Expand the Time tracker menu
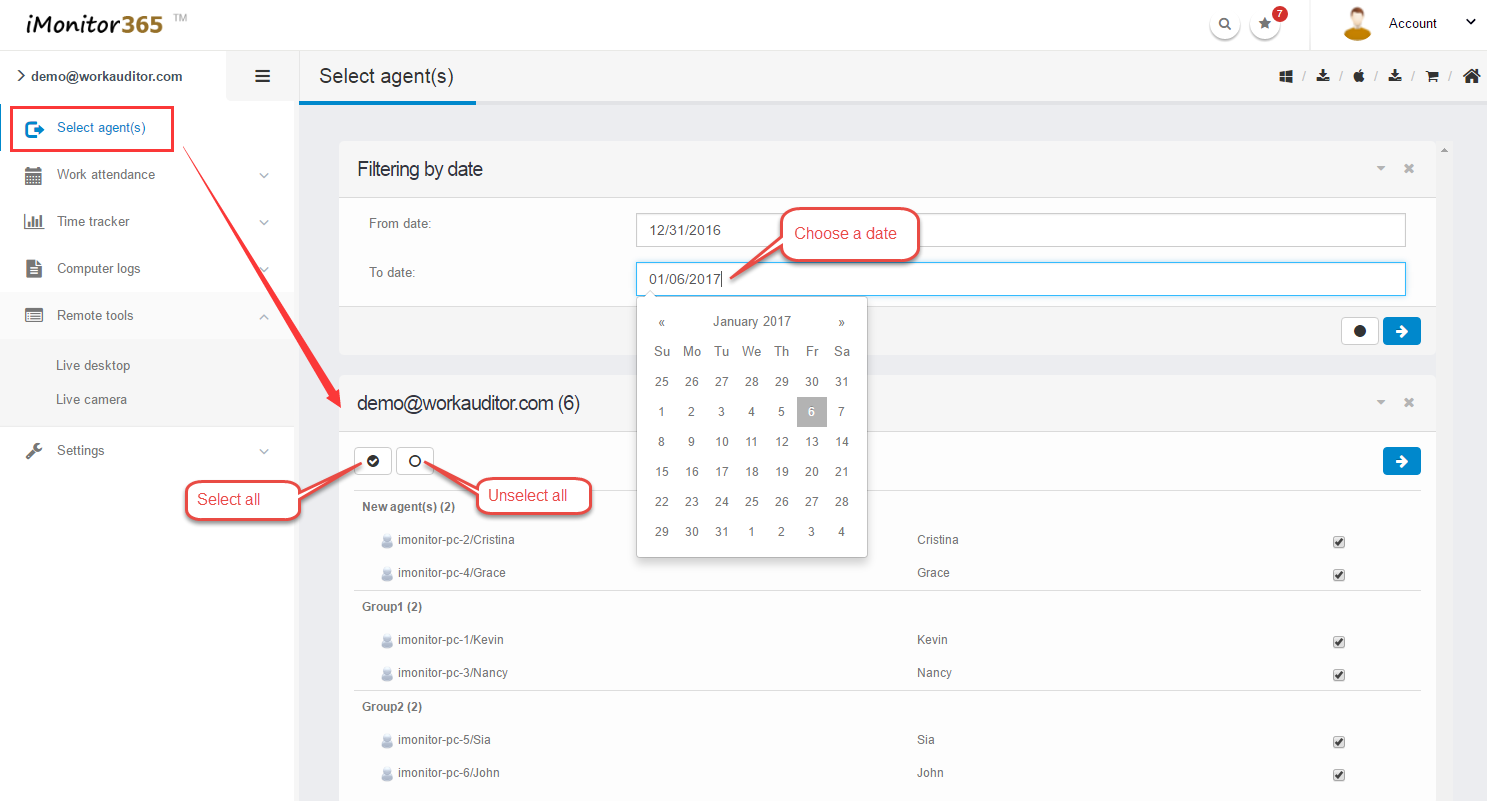 point(264,223)
